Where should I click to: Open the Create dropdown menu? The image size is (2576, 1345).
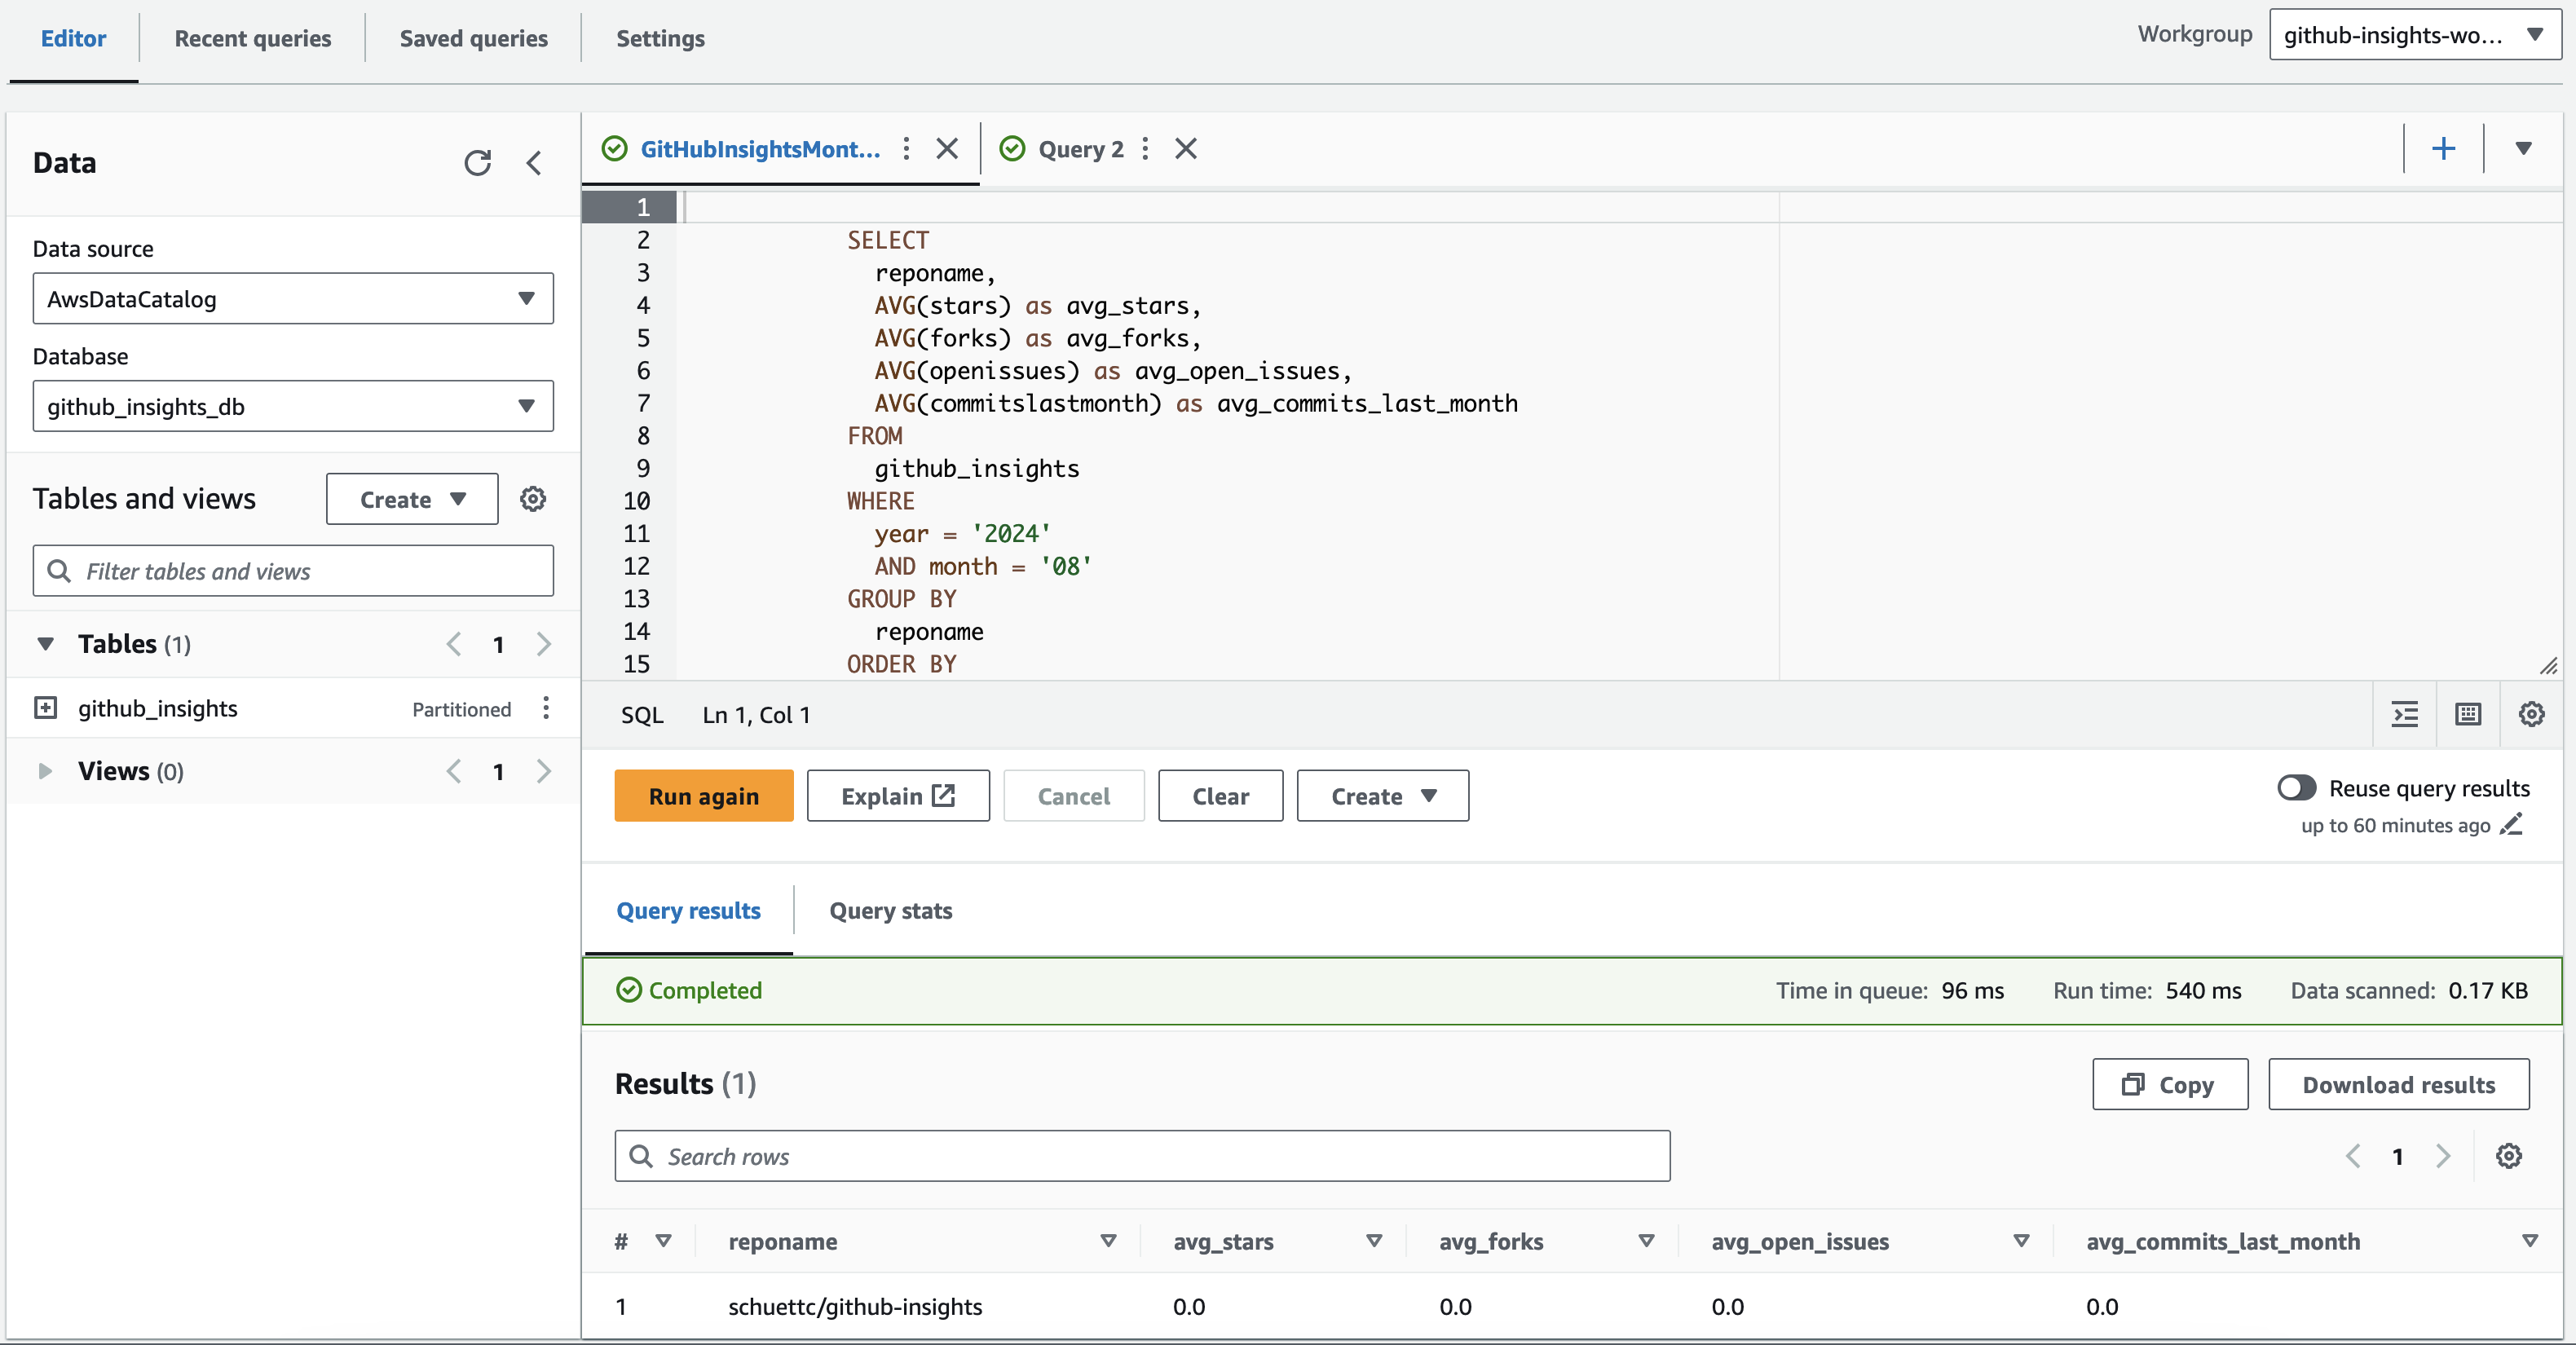(x=1382, y=796)
